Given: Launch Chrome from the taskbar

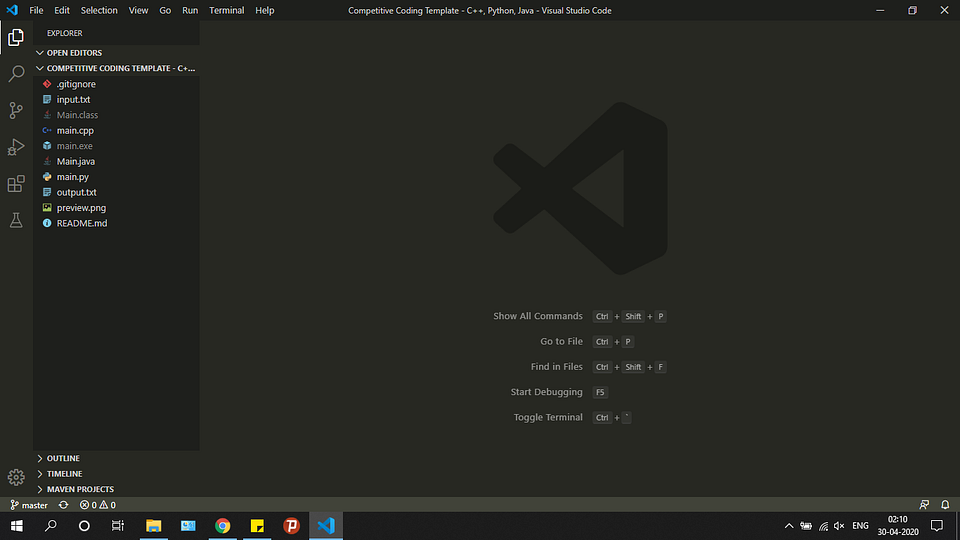Looking at the screenshot, I should pyautogui.click(x=223, y=526).
